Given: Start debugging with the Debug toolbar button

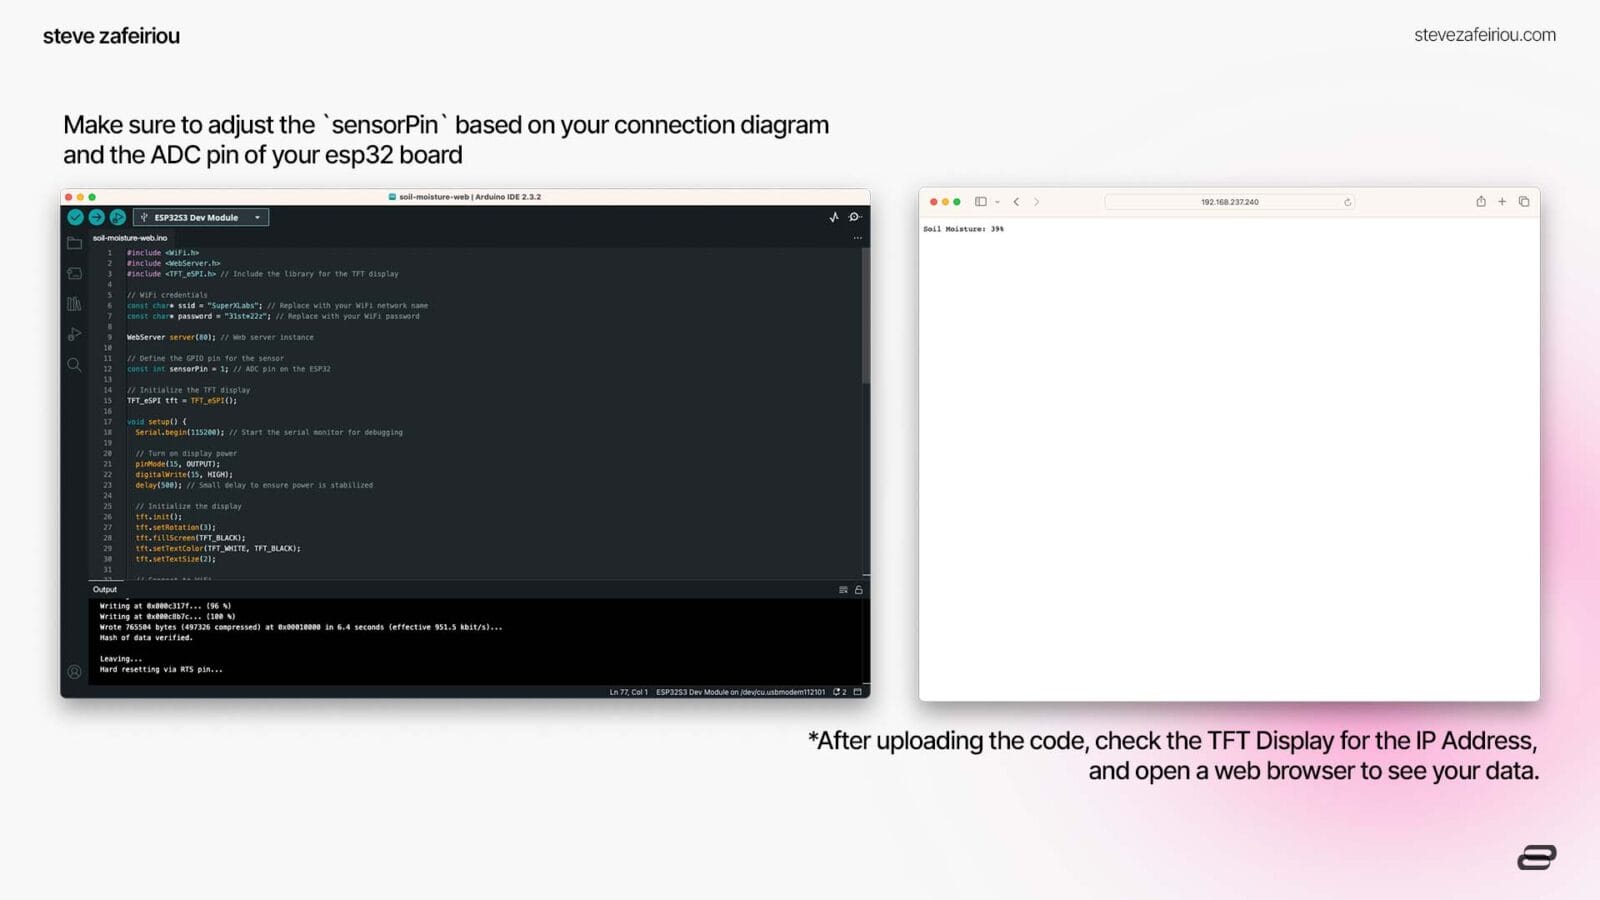Looking at the screenshot, I should click(117, 217).
